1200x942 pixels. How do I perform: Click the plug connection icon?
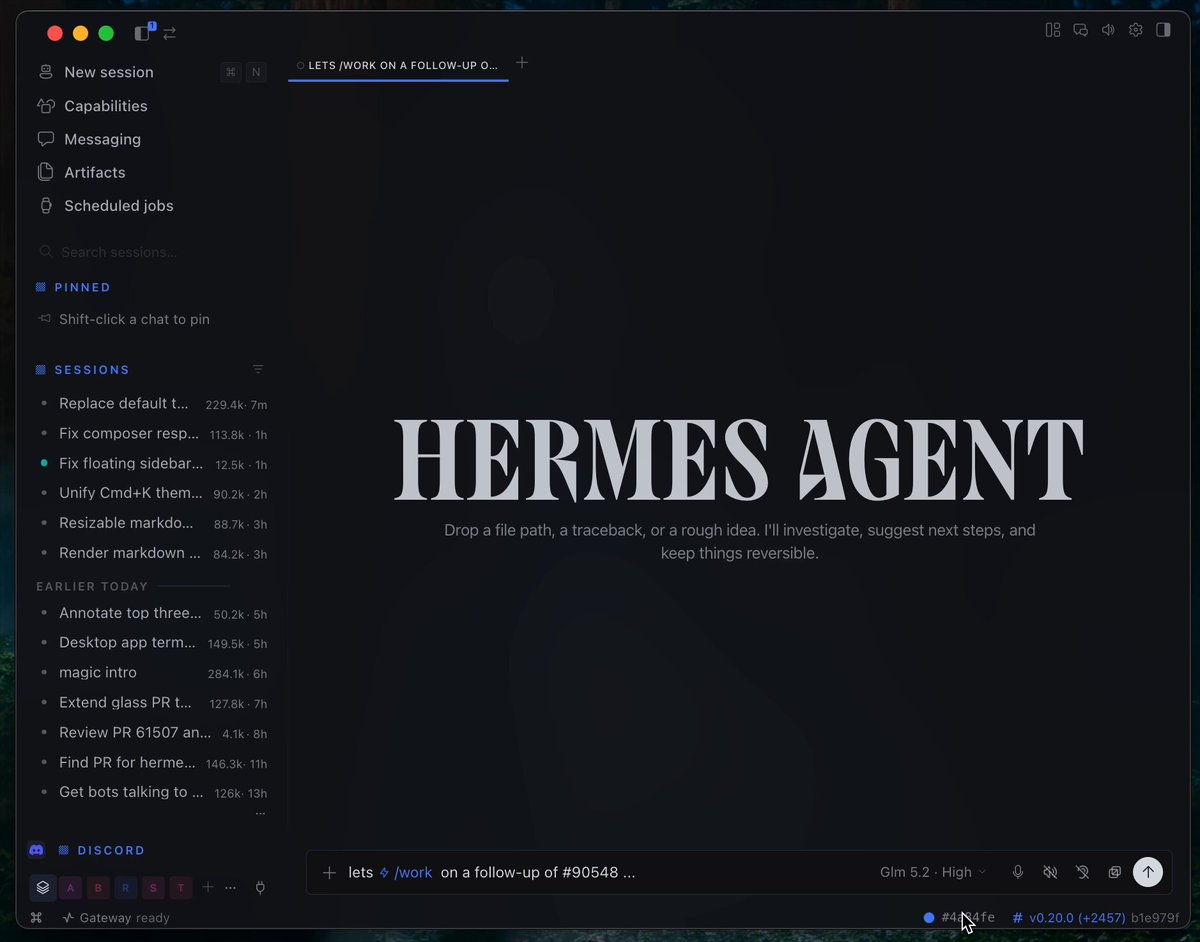click(260, 887)
